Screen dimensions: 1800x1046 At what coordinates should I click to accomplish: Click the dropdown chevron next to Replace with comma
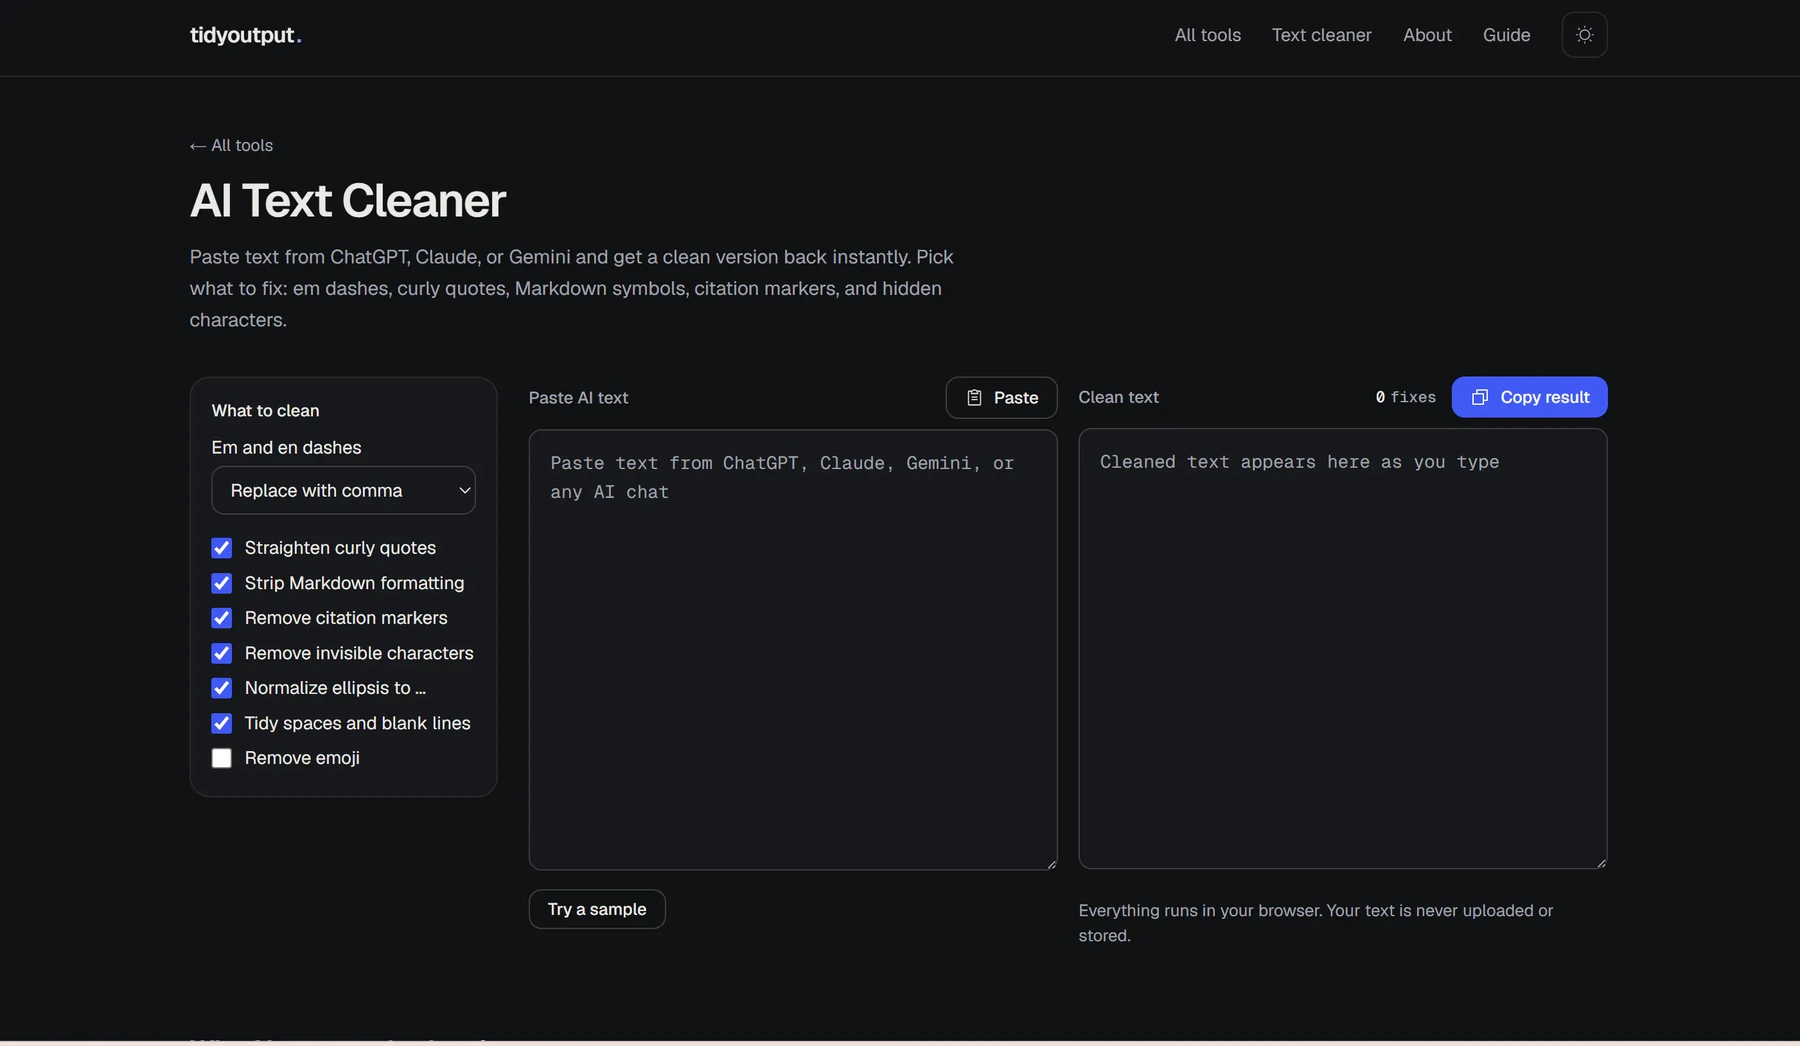click(x=464, y=490)
